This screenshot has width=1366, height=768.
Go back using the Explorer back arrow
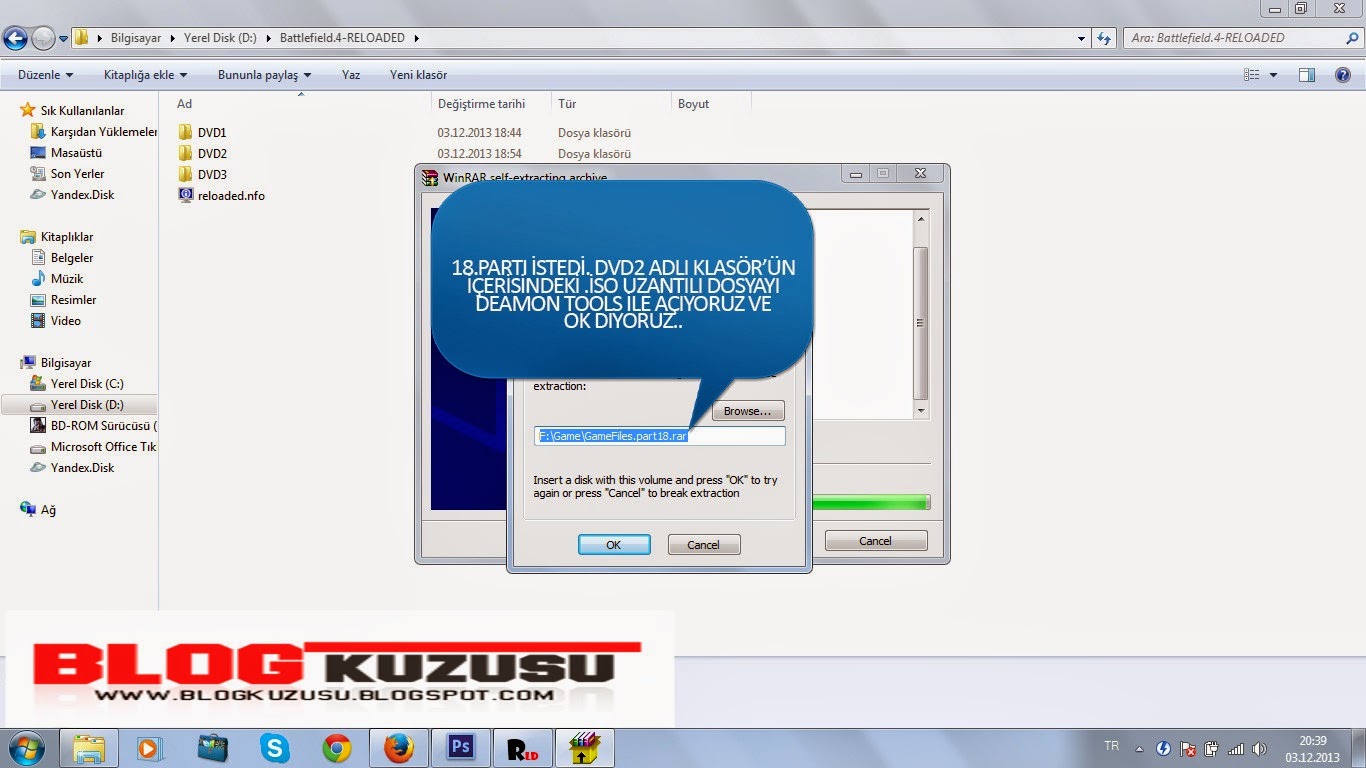(15, 39)
